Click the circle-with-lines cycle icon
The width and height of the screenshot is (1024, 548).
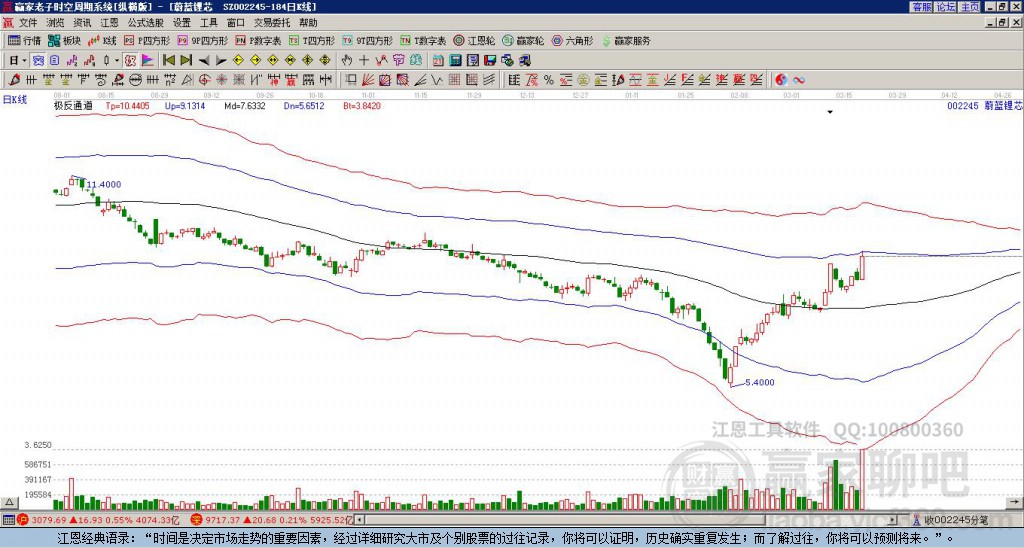[x=135, y=80]
